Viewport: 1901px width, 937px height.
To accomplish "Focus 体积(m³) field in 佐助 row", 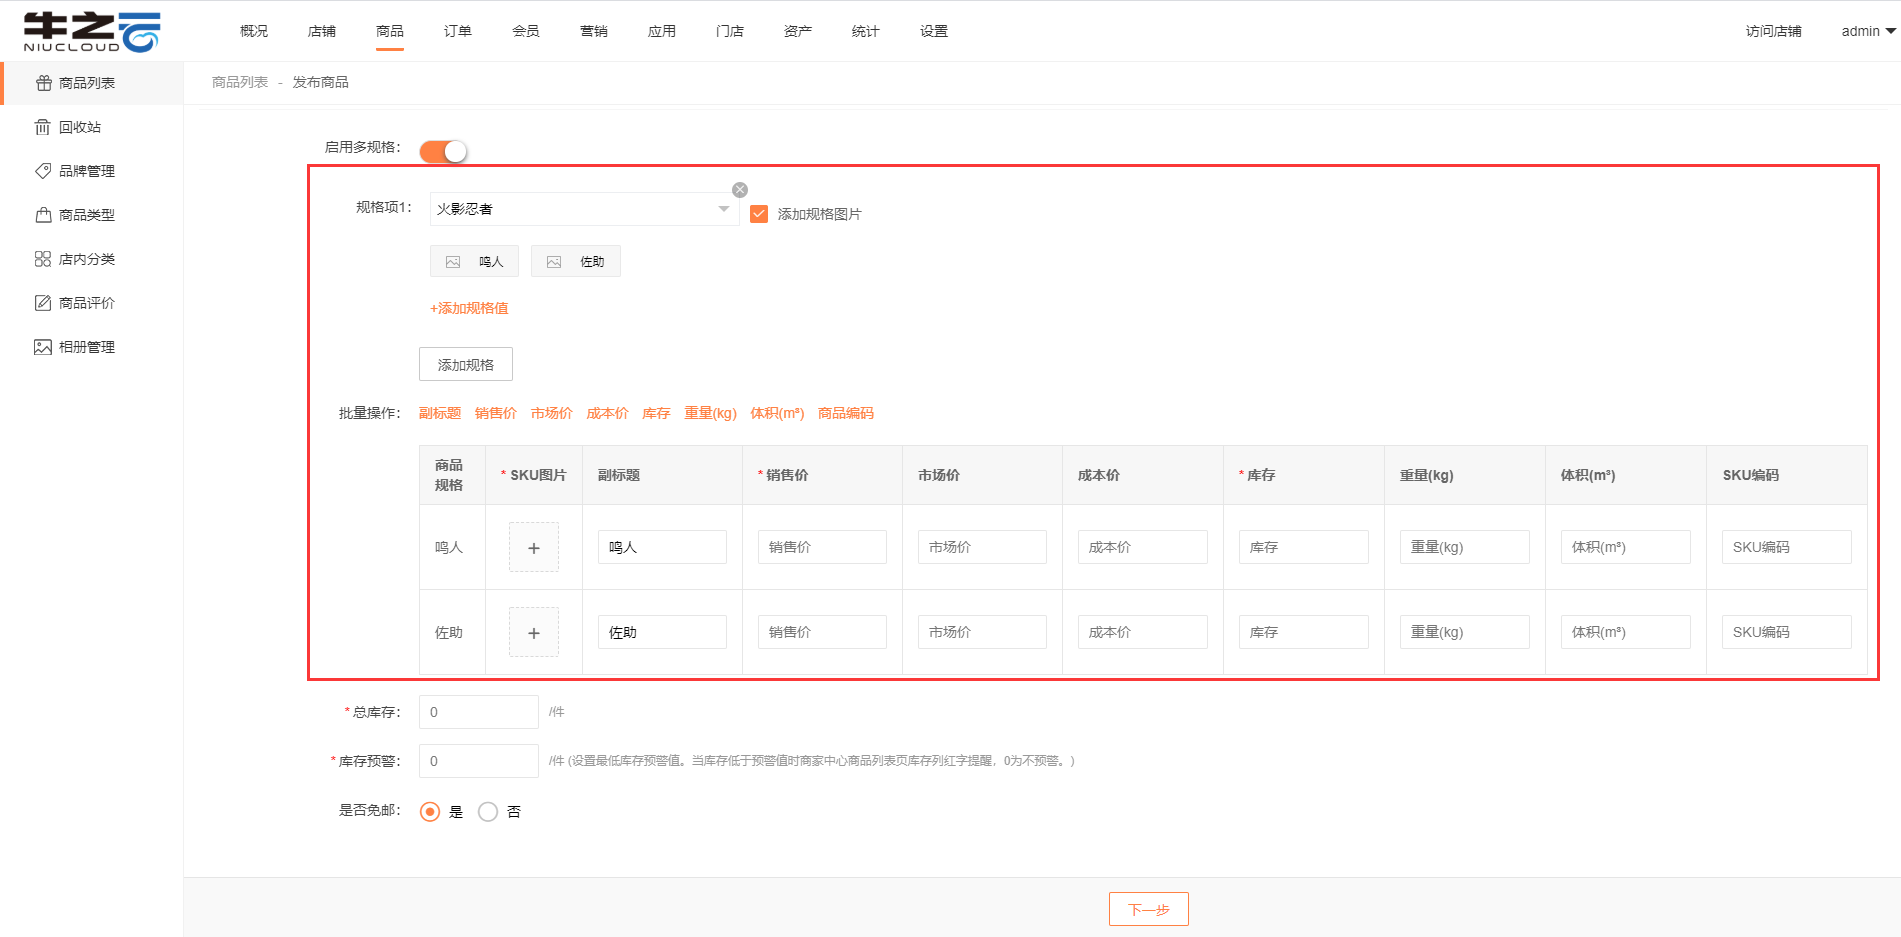I will tap(1626, 632).
